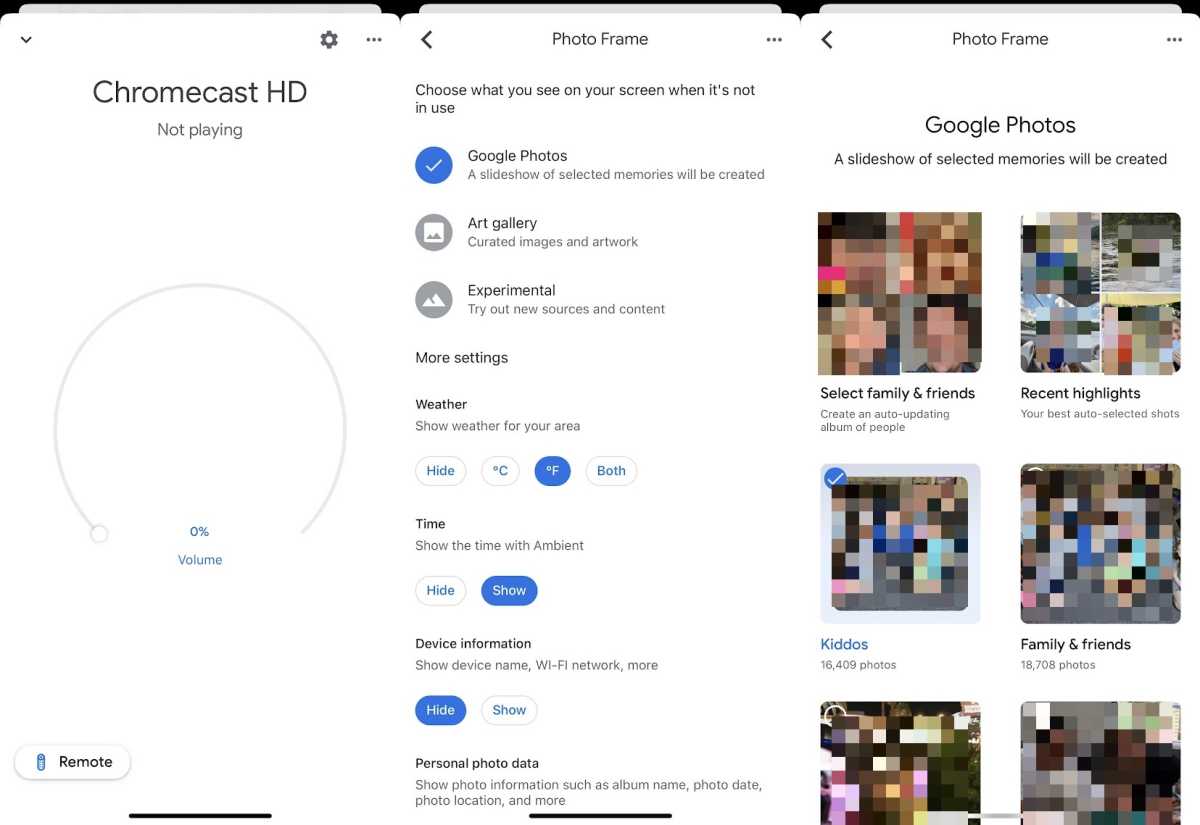Click the 18,708 photos count
This screenshot has height=825, width=1200.
(x=1058, y=665)
